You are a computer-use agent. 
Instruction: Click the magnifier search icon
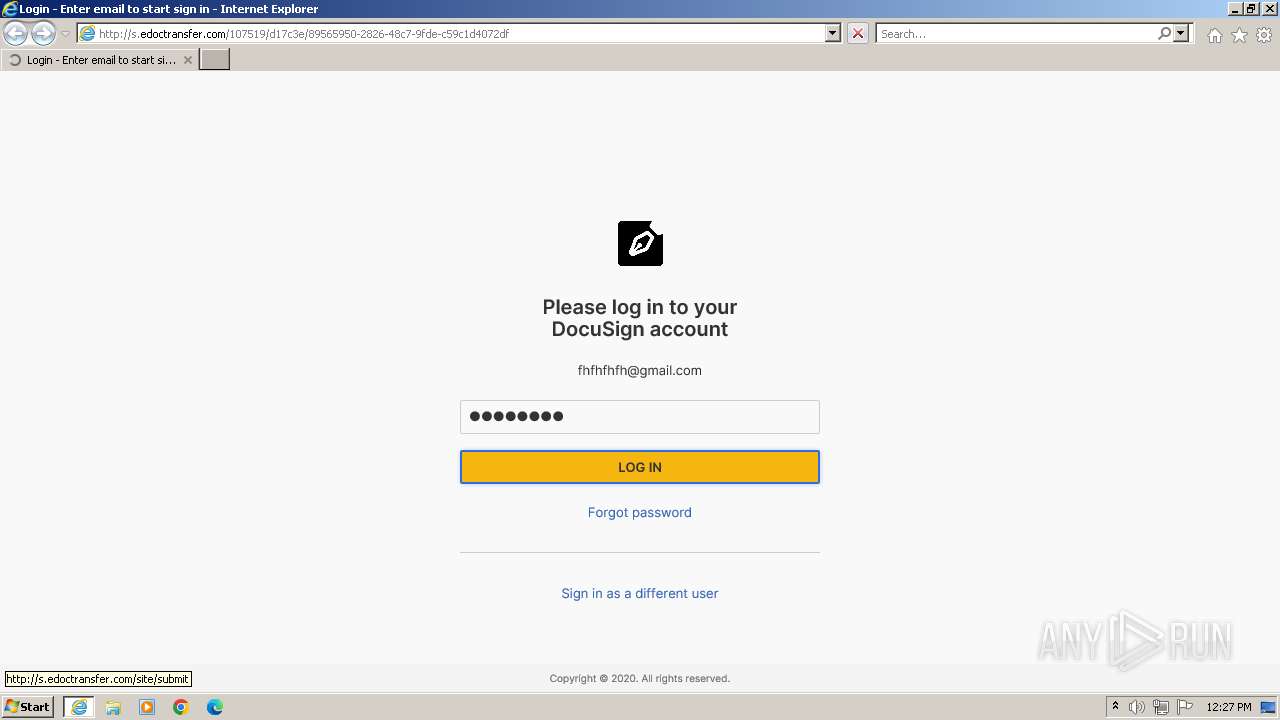(x=1164, y=34)
